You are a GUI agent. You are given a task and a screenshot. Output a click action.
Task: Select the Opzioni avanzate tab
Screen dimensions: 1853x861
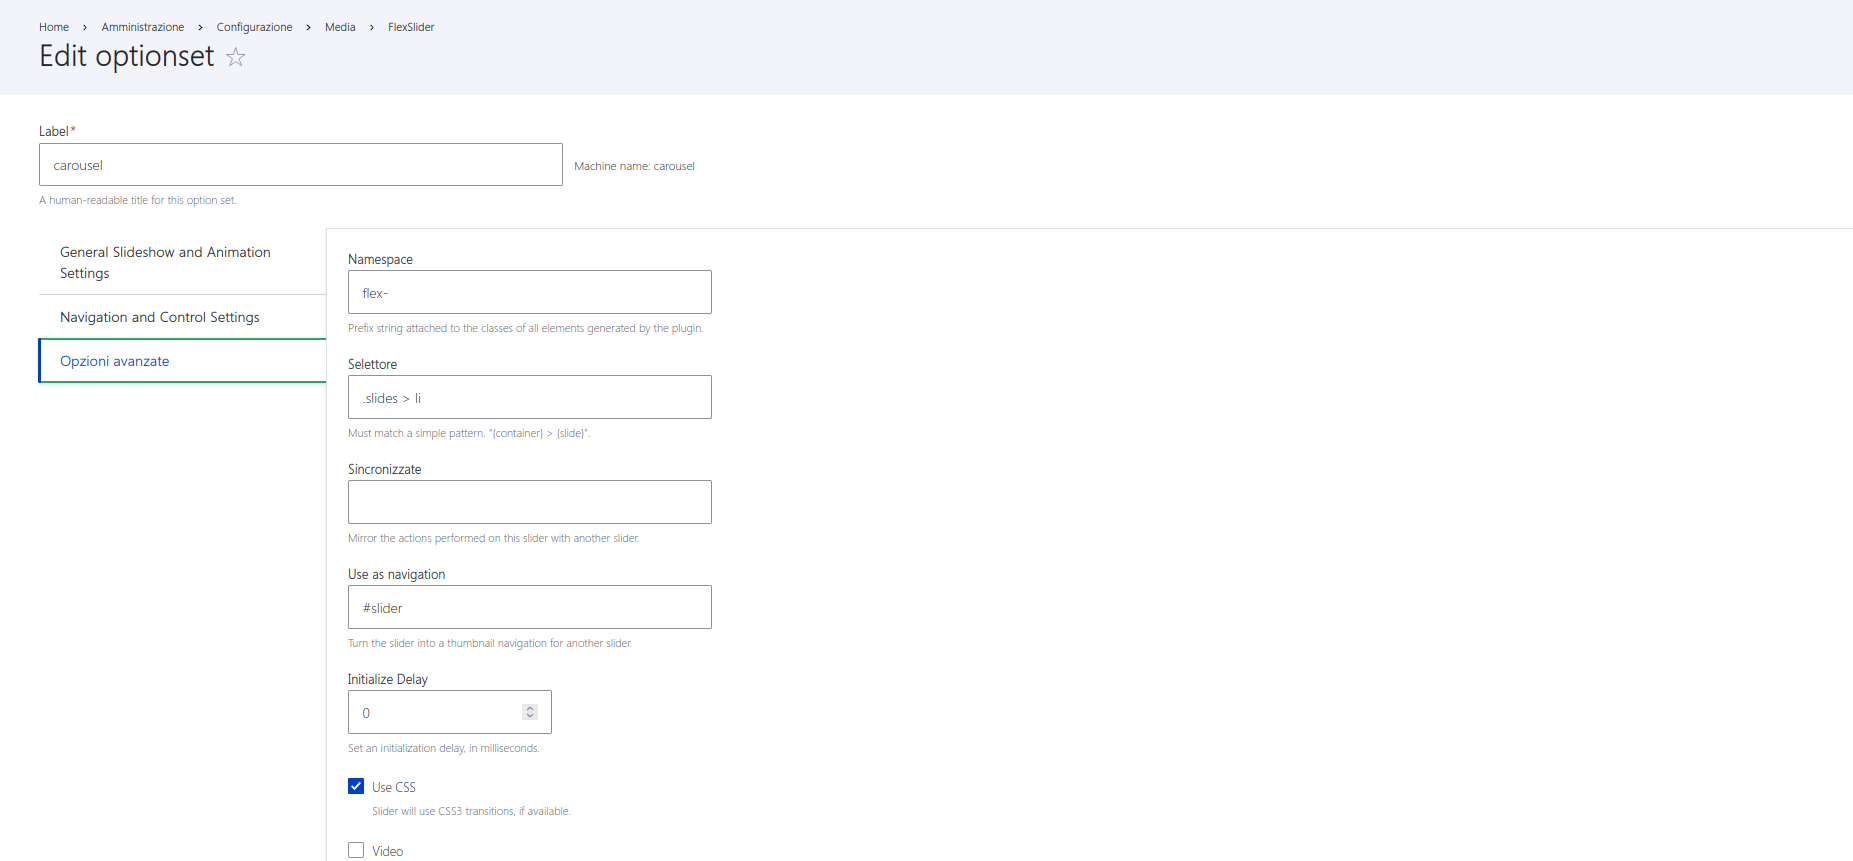click(x=182, y=361)
